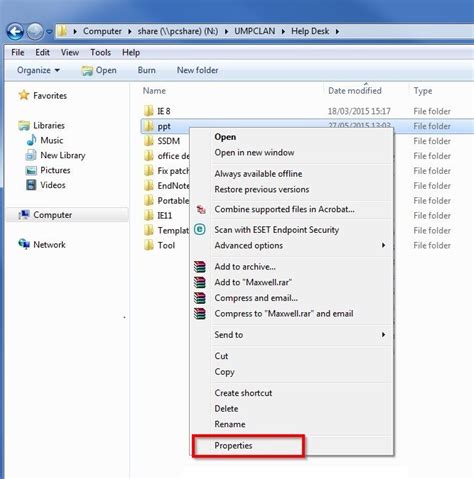Open New Library in the navigation pane
474x479 pixels.
63,155
